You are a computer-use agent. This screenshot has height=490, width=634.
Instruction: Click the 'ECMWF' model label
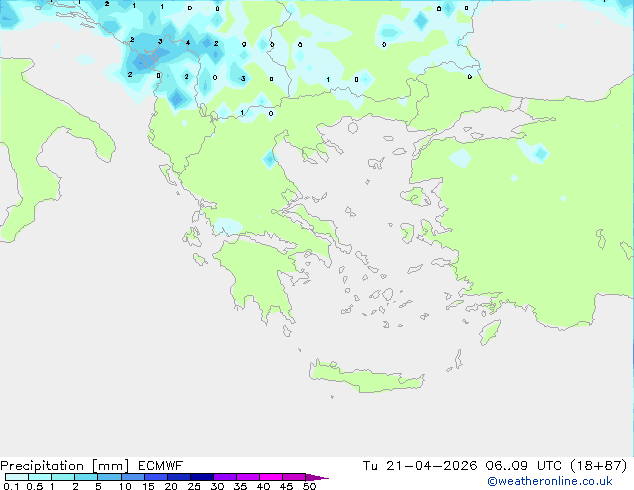pos(161,466)
